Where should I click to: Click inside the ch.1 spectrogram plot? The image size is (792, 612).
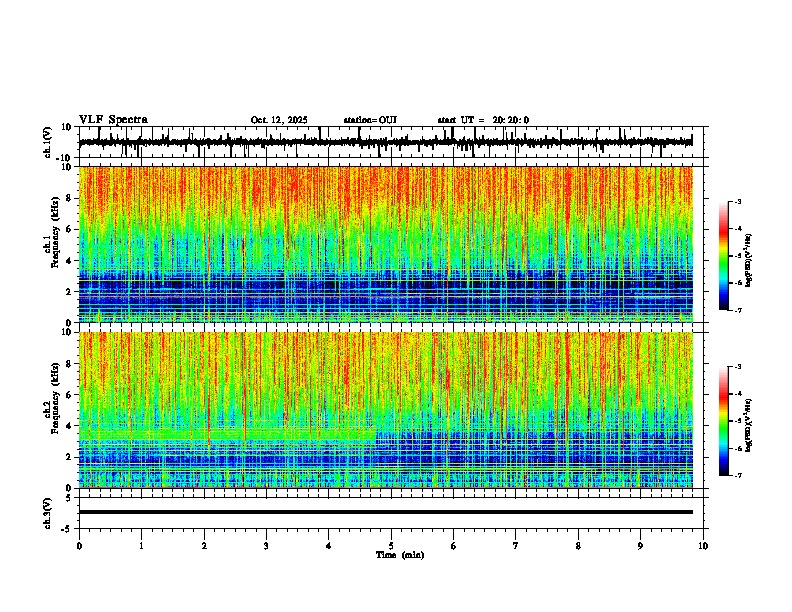(x=385, y=244)
